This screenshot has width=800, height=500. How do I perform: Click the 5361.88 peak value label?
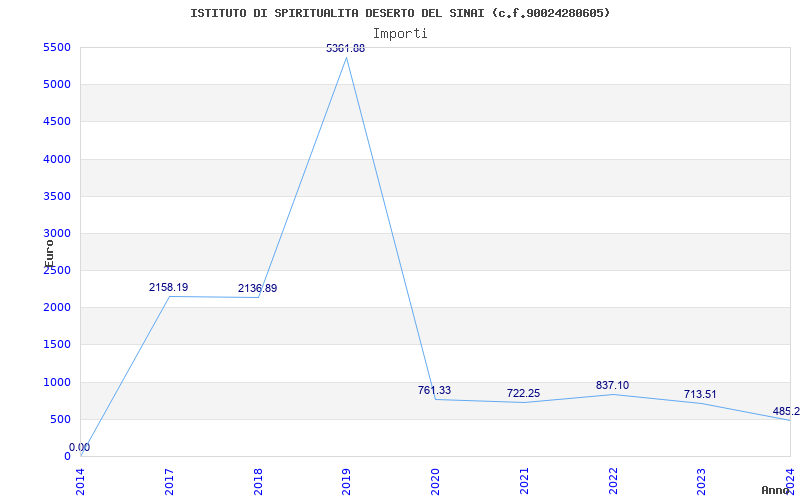(x=346, y=48)
